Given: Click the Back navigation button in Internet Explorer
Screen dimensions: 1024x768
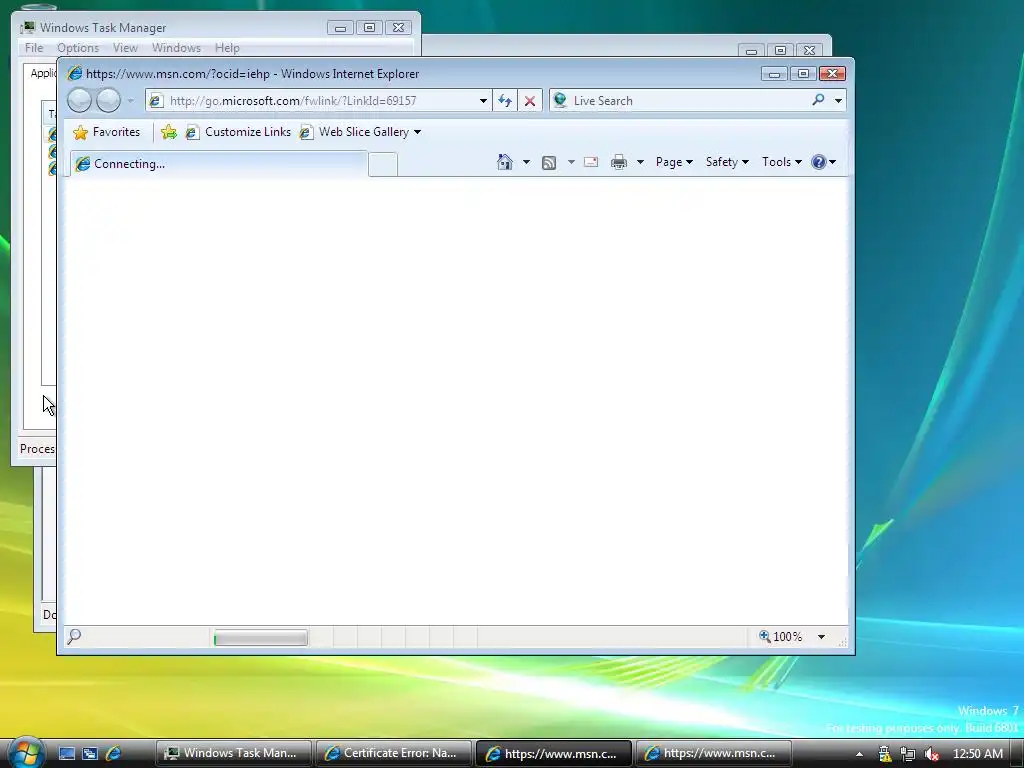Looking at the screenshot, I should click(x=79, y=101).
